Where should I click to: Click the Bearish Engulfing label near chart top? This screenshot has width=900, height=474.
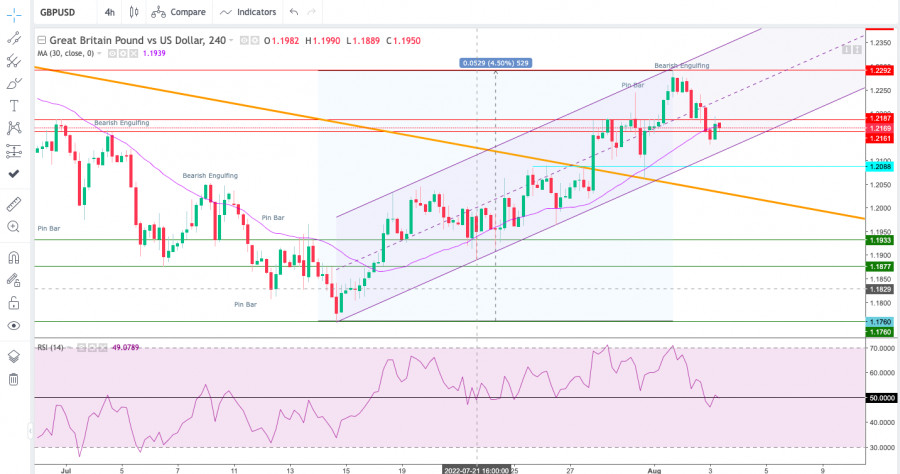click(x=682, y=65)
